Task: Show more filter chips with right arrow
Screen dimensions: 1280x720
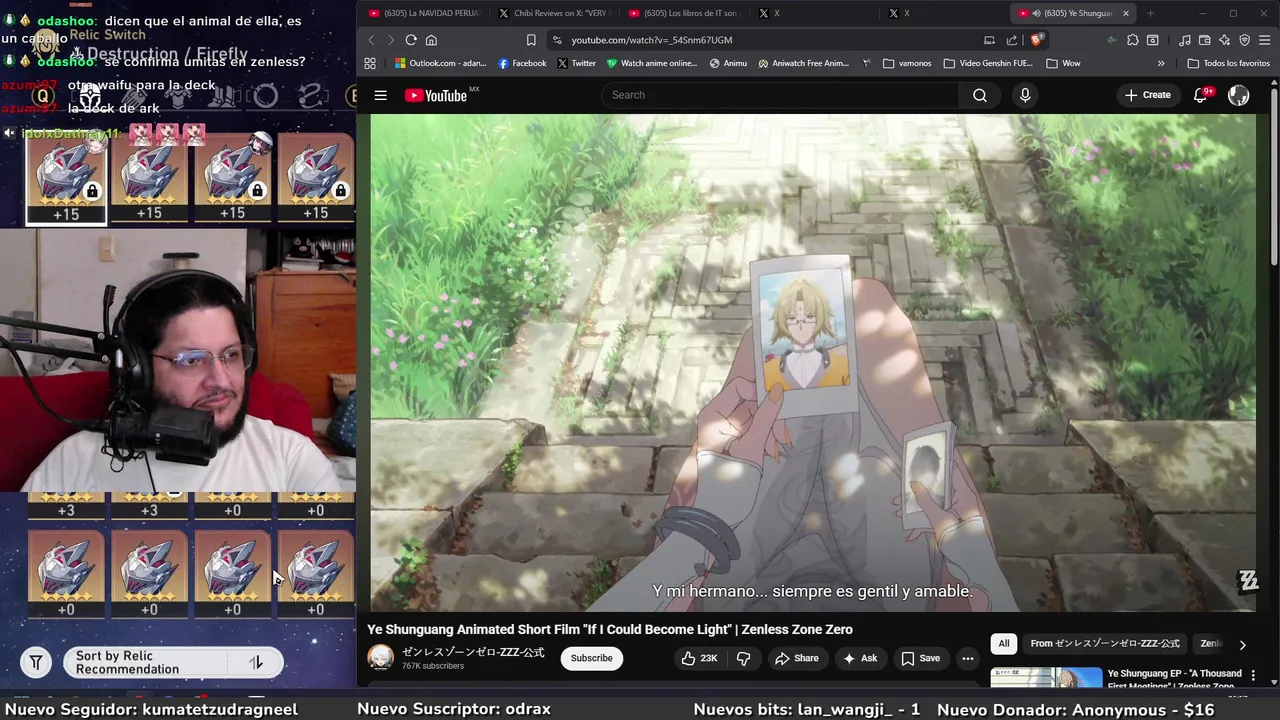Action: 1242,645
